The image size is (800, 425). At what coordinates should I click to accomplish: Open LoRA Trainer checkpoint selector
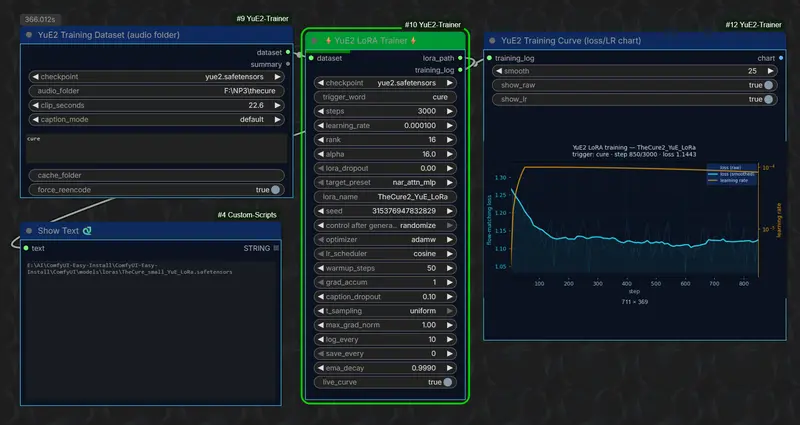point(385,83)
